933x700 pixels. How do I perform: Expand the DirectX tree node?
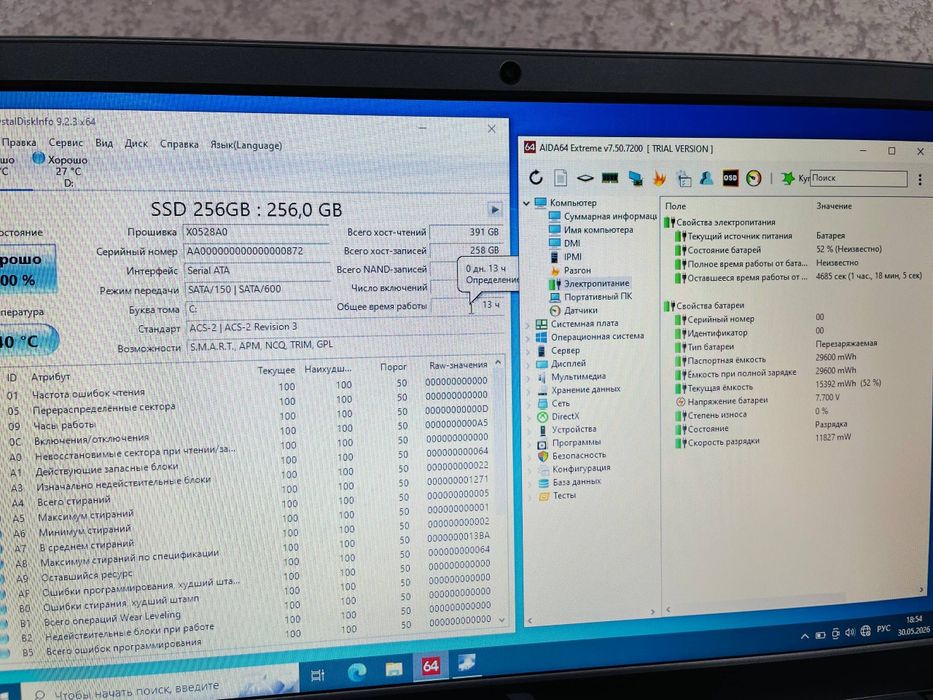tap(528, 417)
